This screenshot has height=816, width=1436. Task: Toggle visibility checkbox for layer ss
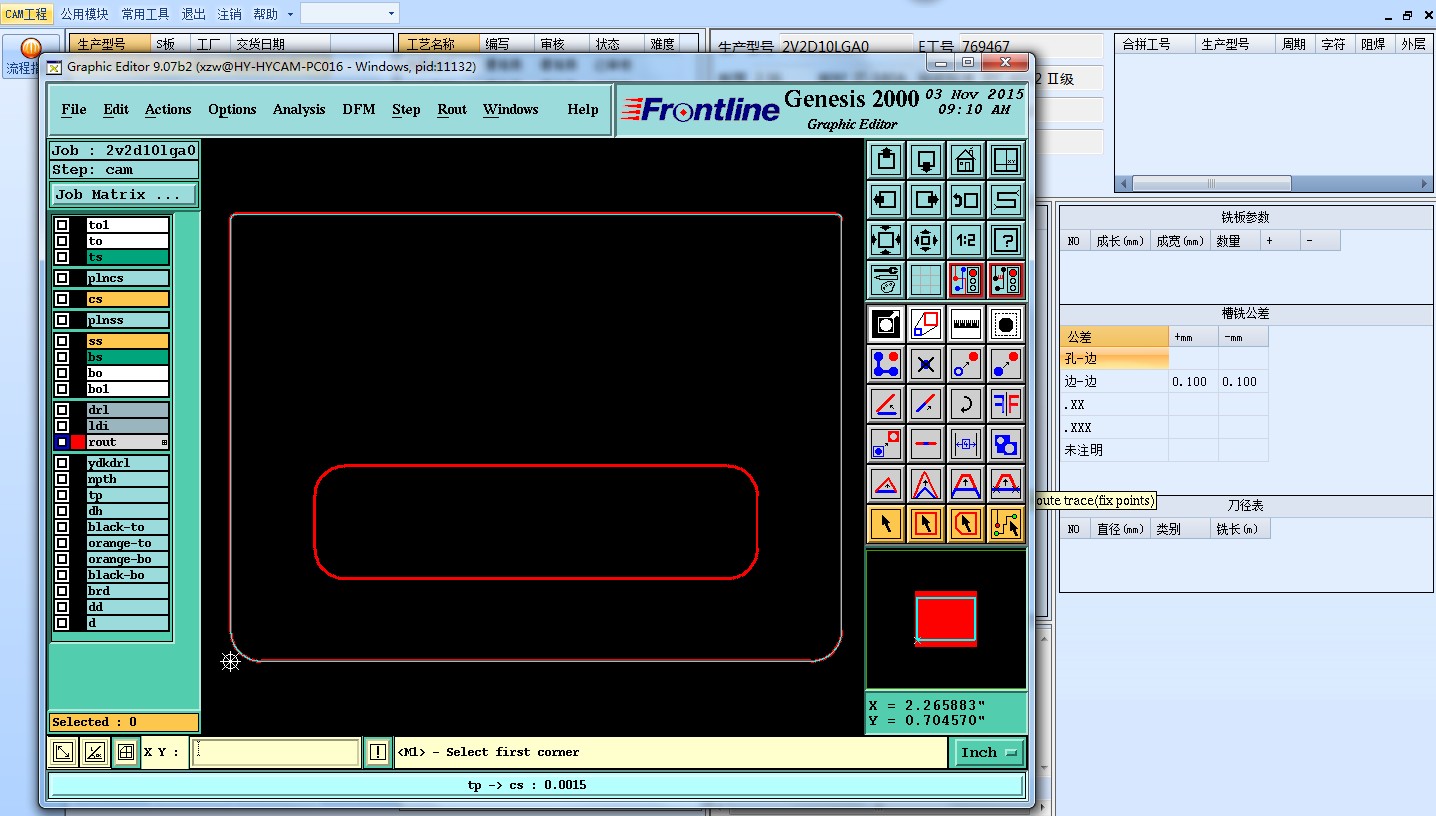[x=62, y=341]
